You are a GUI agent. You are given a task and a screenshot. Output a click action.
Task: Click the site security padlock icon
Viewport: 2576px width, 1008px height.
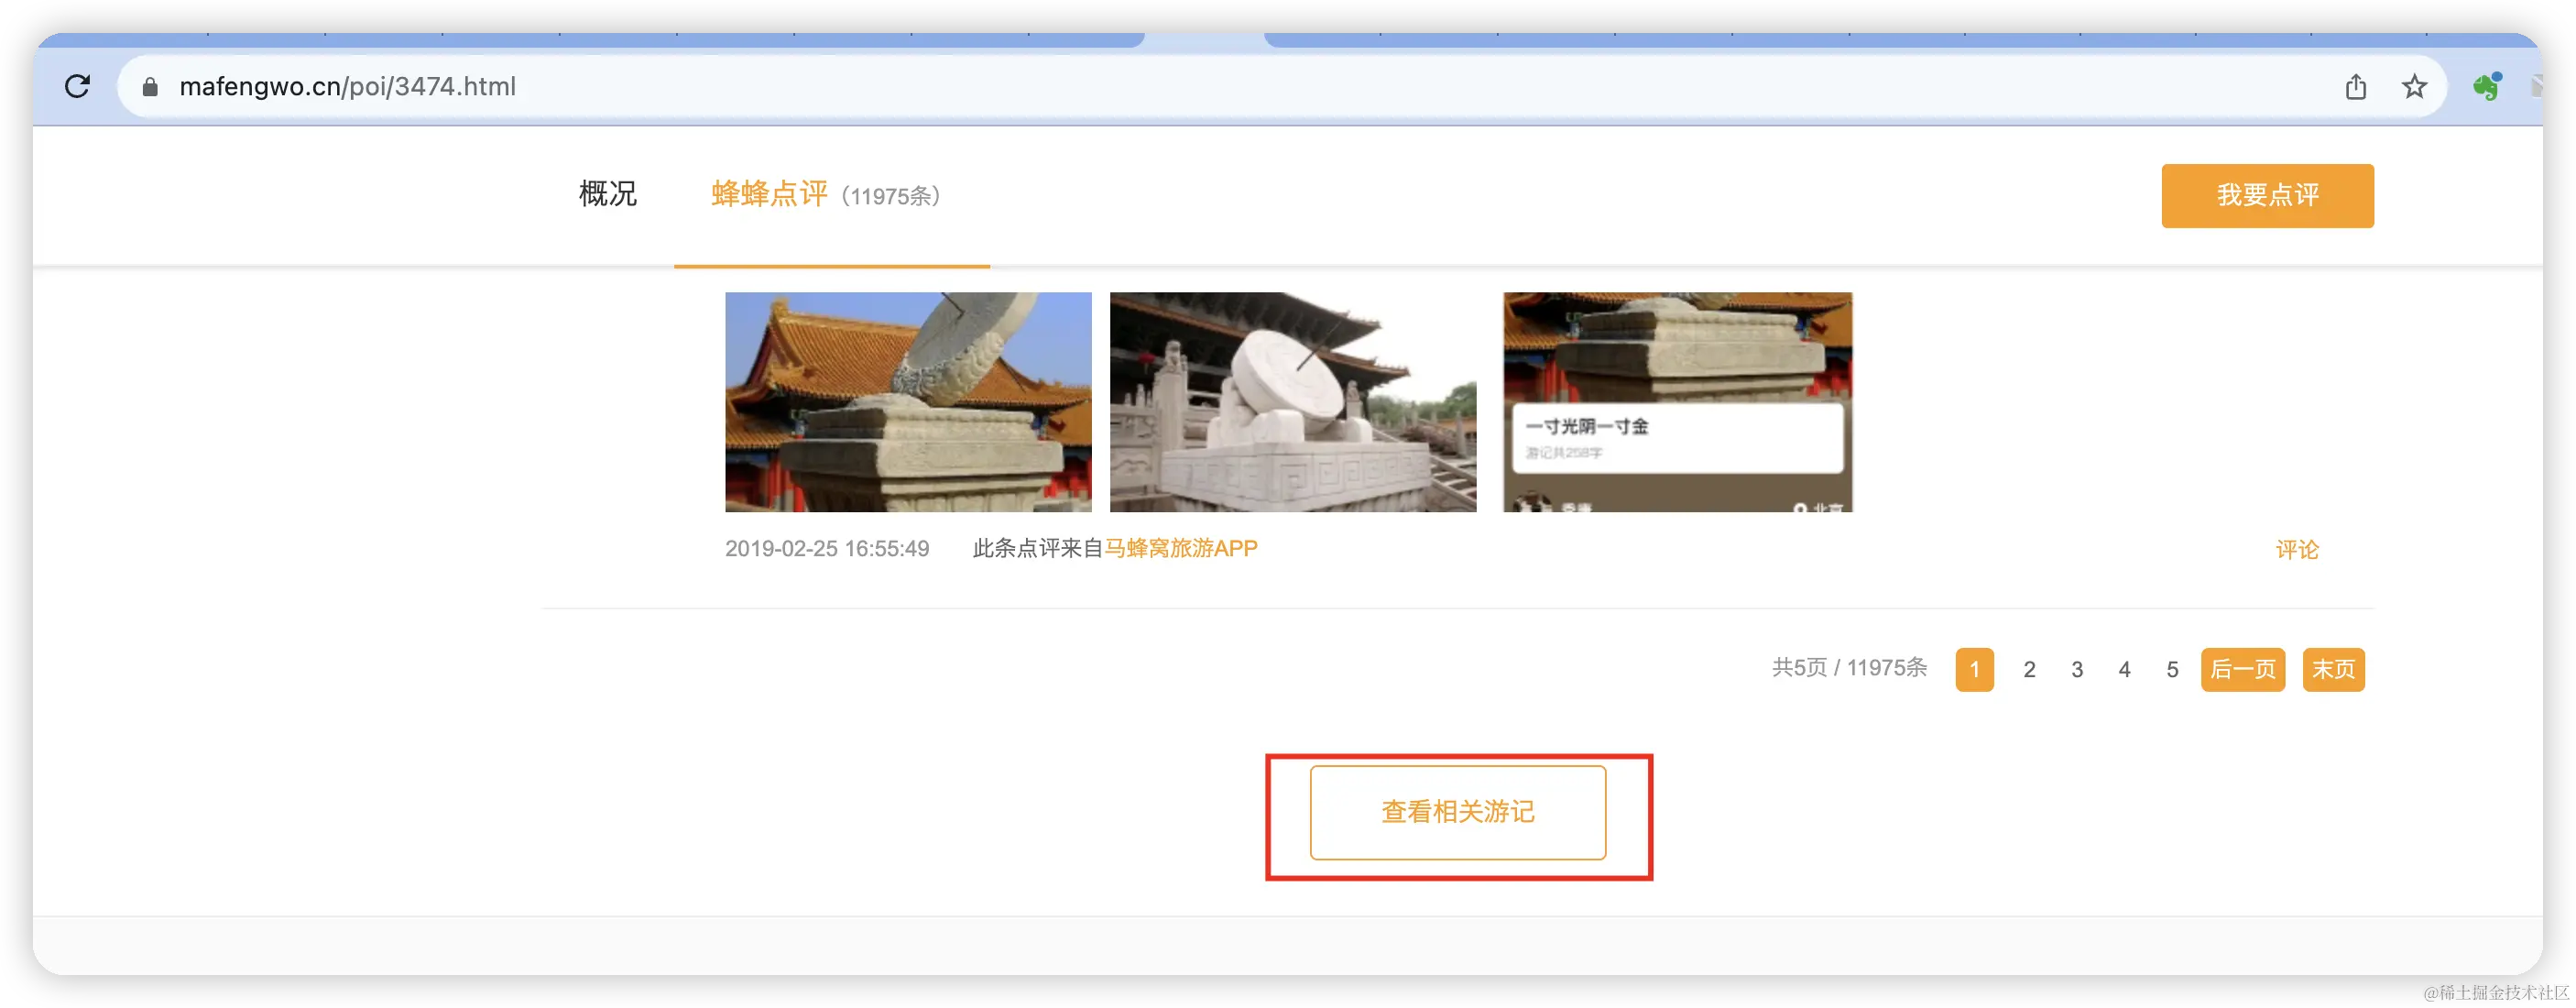click(x=150, y=87)
